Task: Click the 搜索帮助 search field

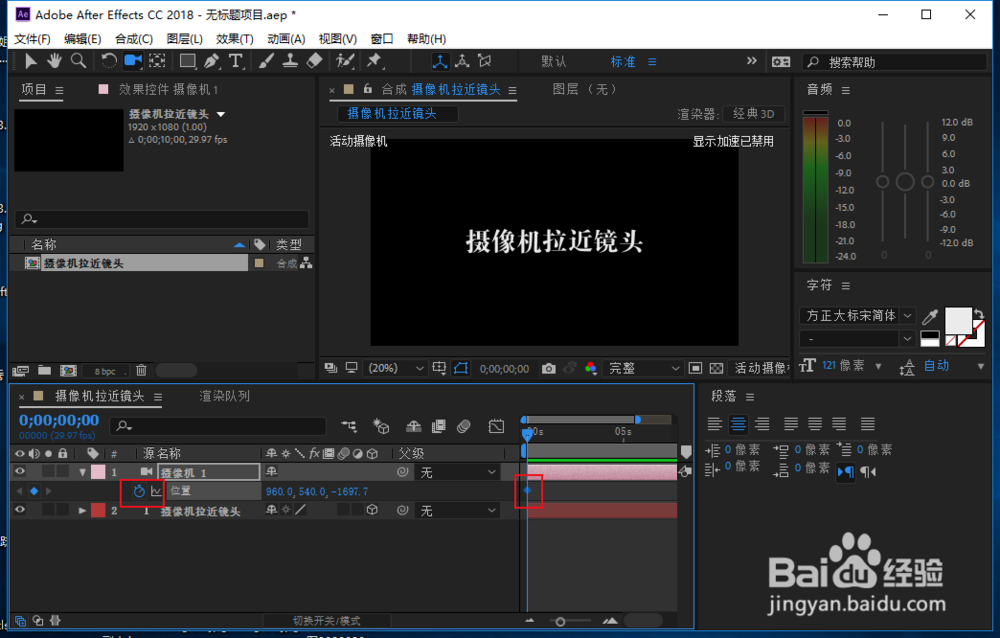Action: [895, 62]
